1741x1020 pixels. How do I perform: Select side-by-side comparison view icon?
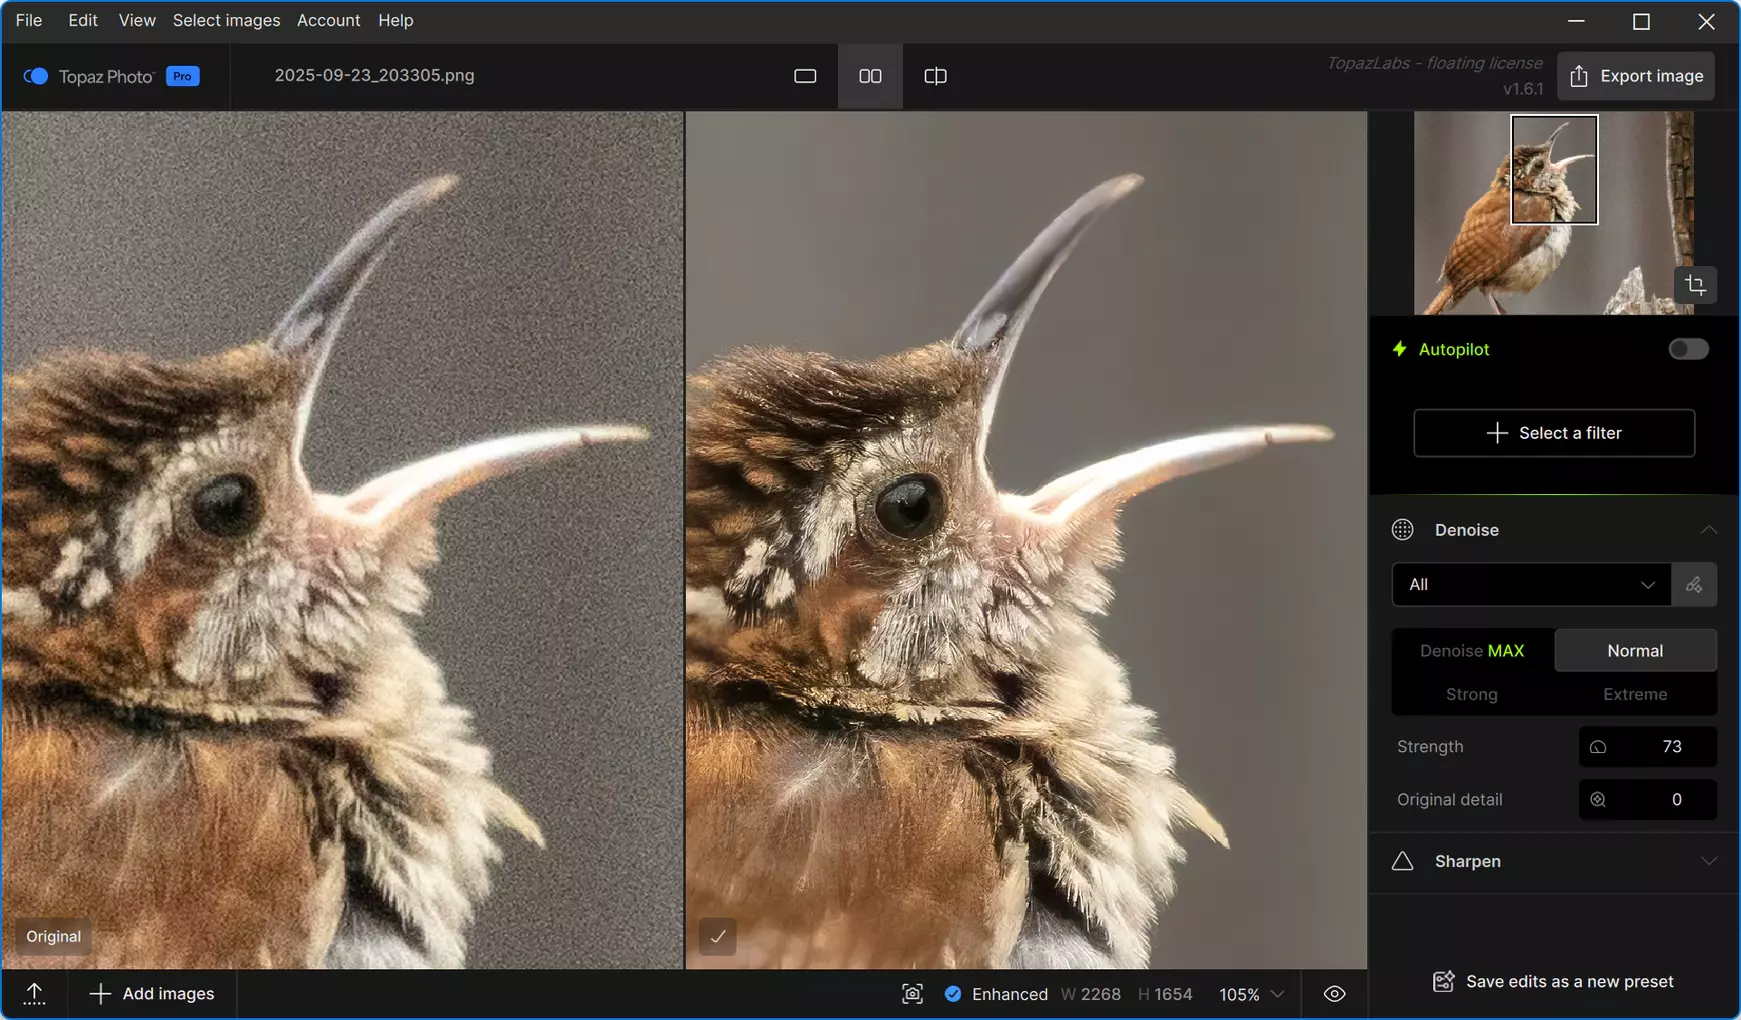click(870, 76)
